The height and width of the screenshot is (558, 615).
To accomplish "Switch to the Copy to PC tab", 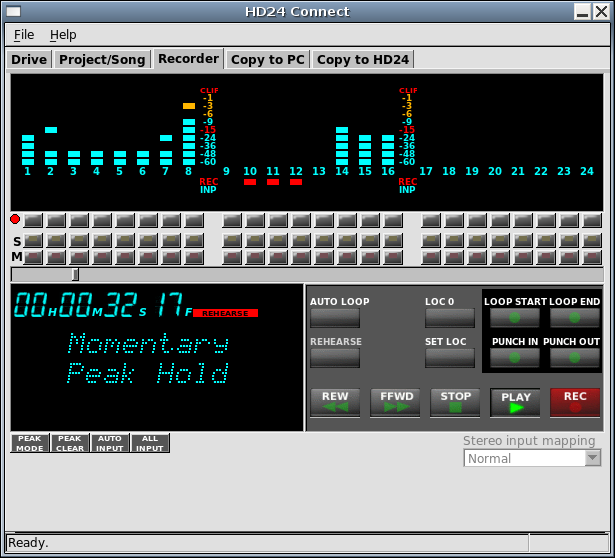I will coord(268,59).
